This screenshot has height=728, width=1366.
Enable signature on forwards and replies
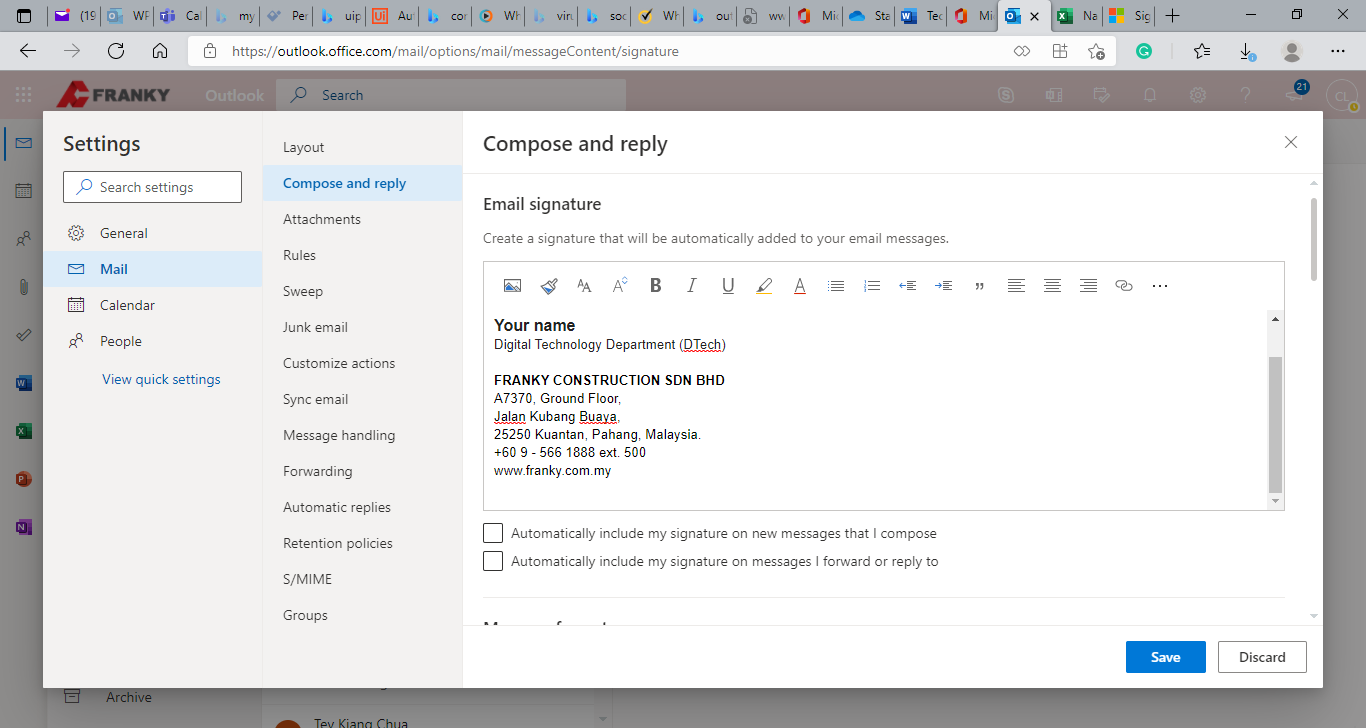[x=493, y=561]
